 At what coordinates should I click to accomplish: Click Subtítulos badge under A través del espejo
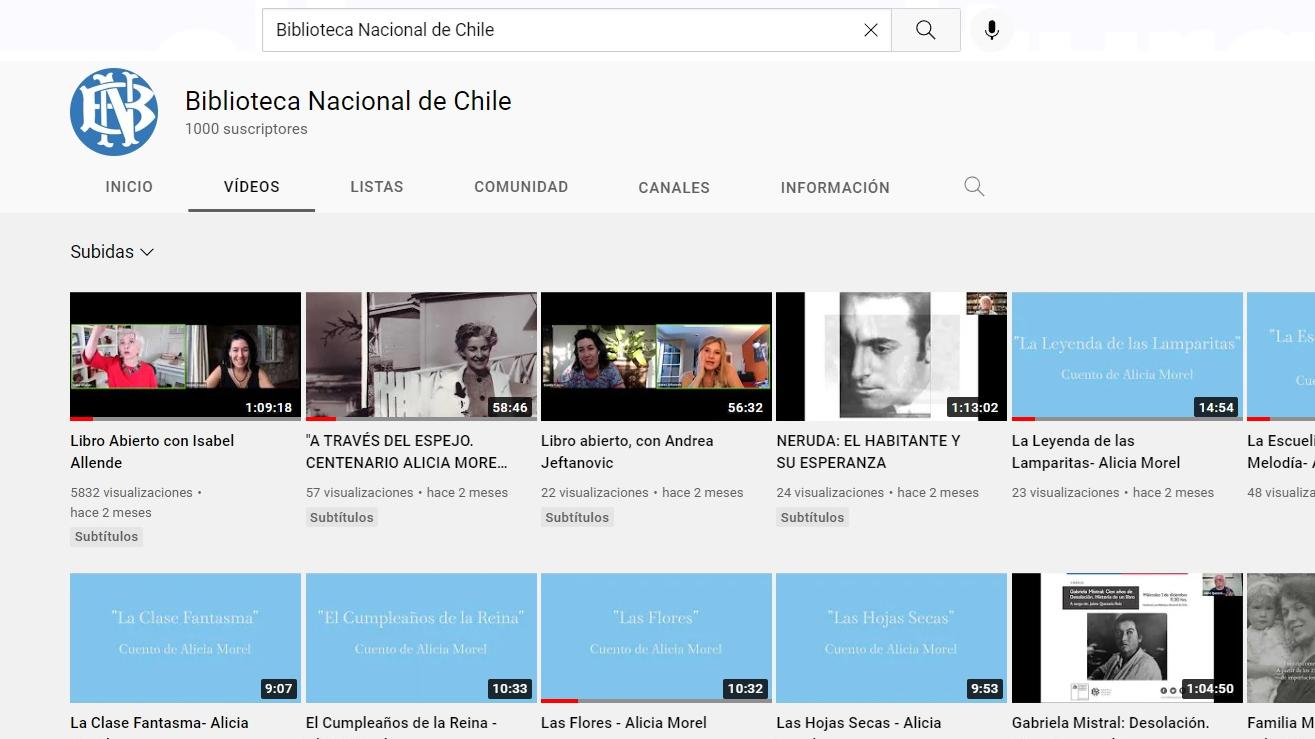point(342,518)
